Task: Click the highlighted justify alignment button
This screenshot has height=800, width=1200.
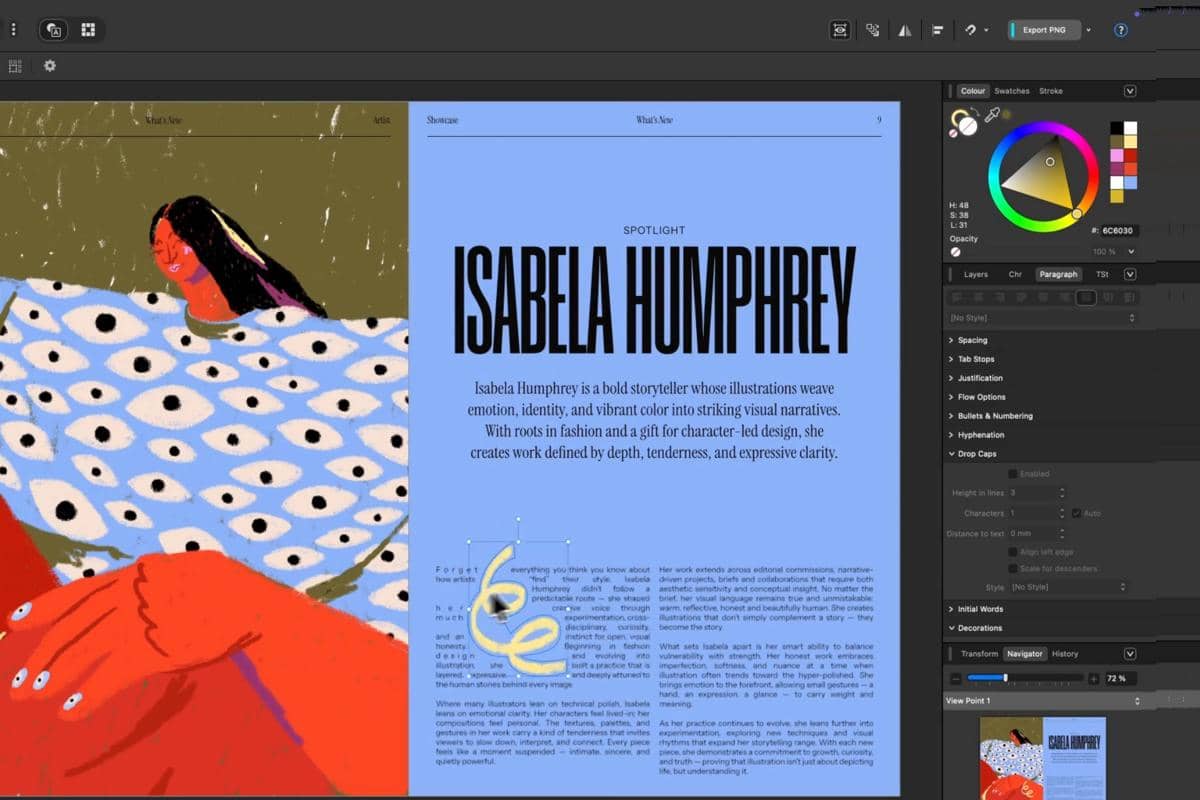Action: click(1086, 297)
